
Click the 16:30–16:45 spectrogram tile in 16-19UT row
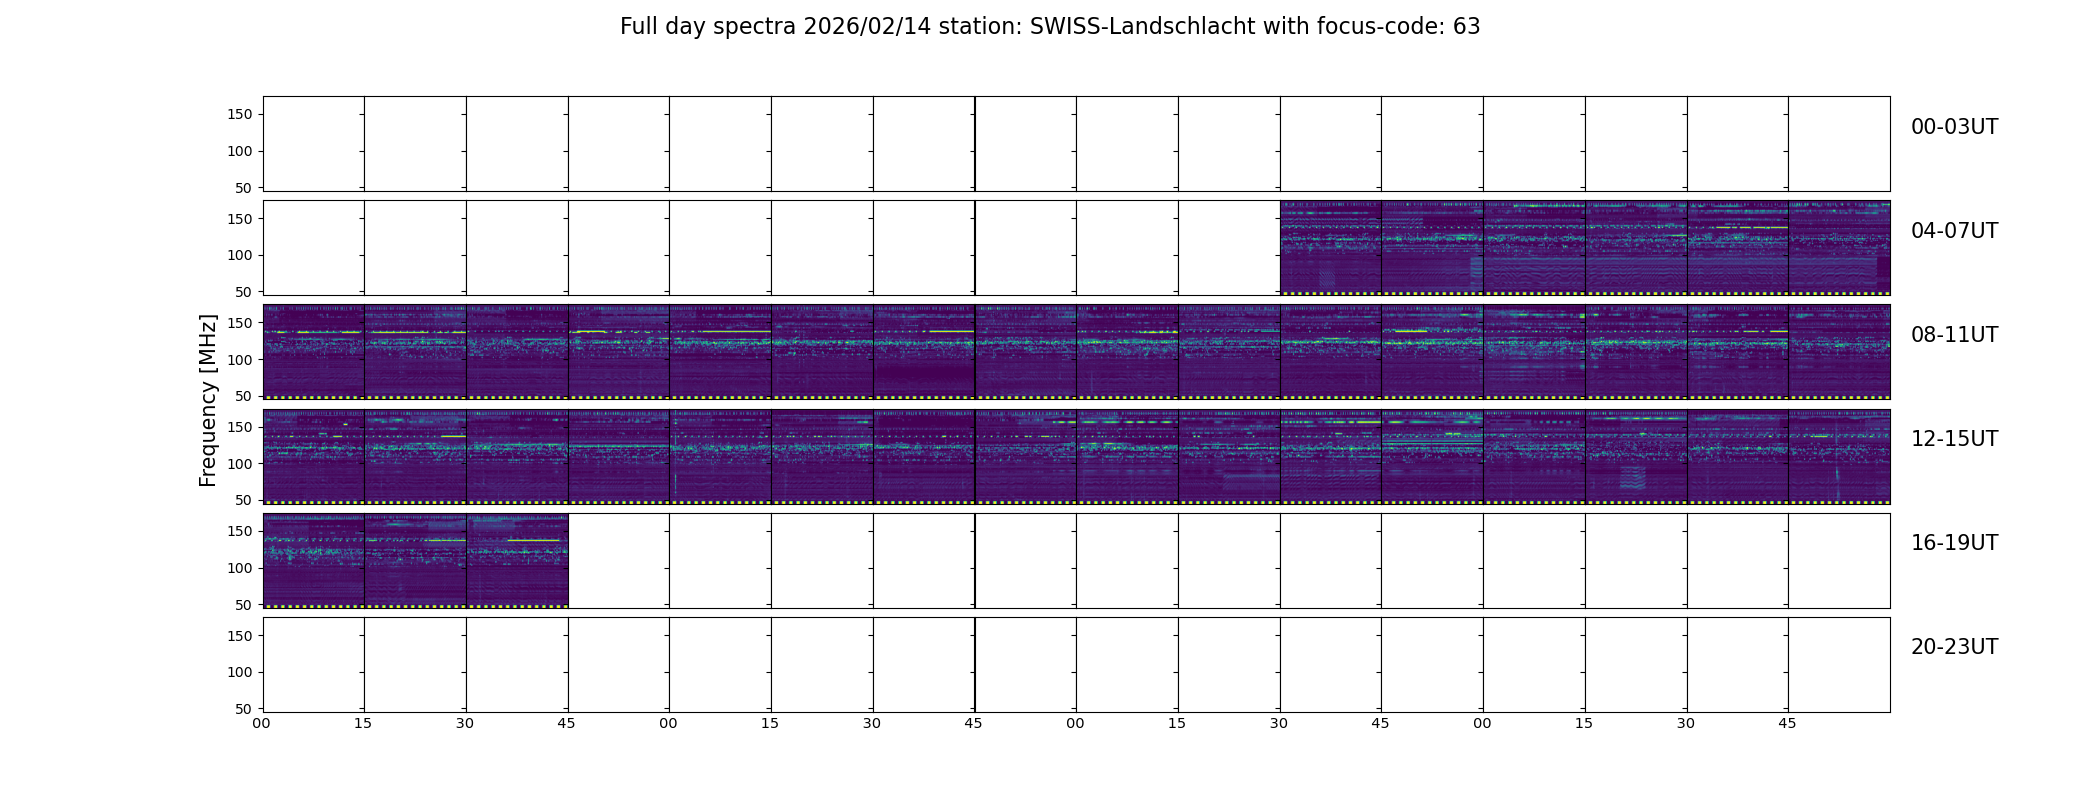pyautogui.click(x=517, y=561)
